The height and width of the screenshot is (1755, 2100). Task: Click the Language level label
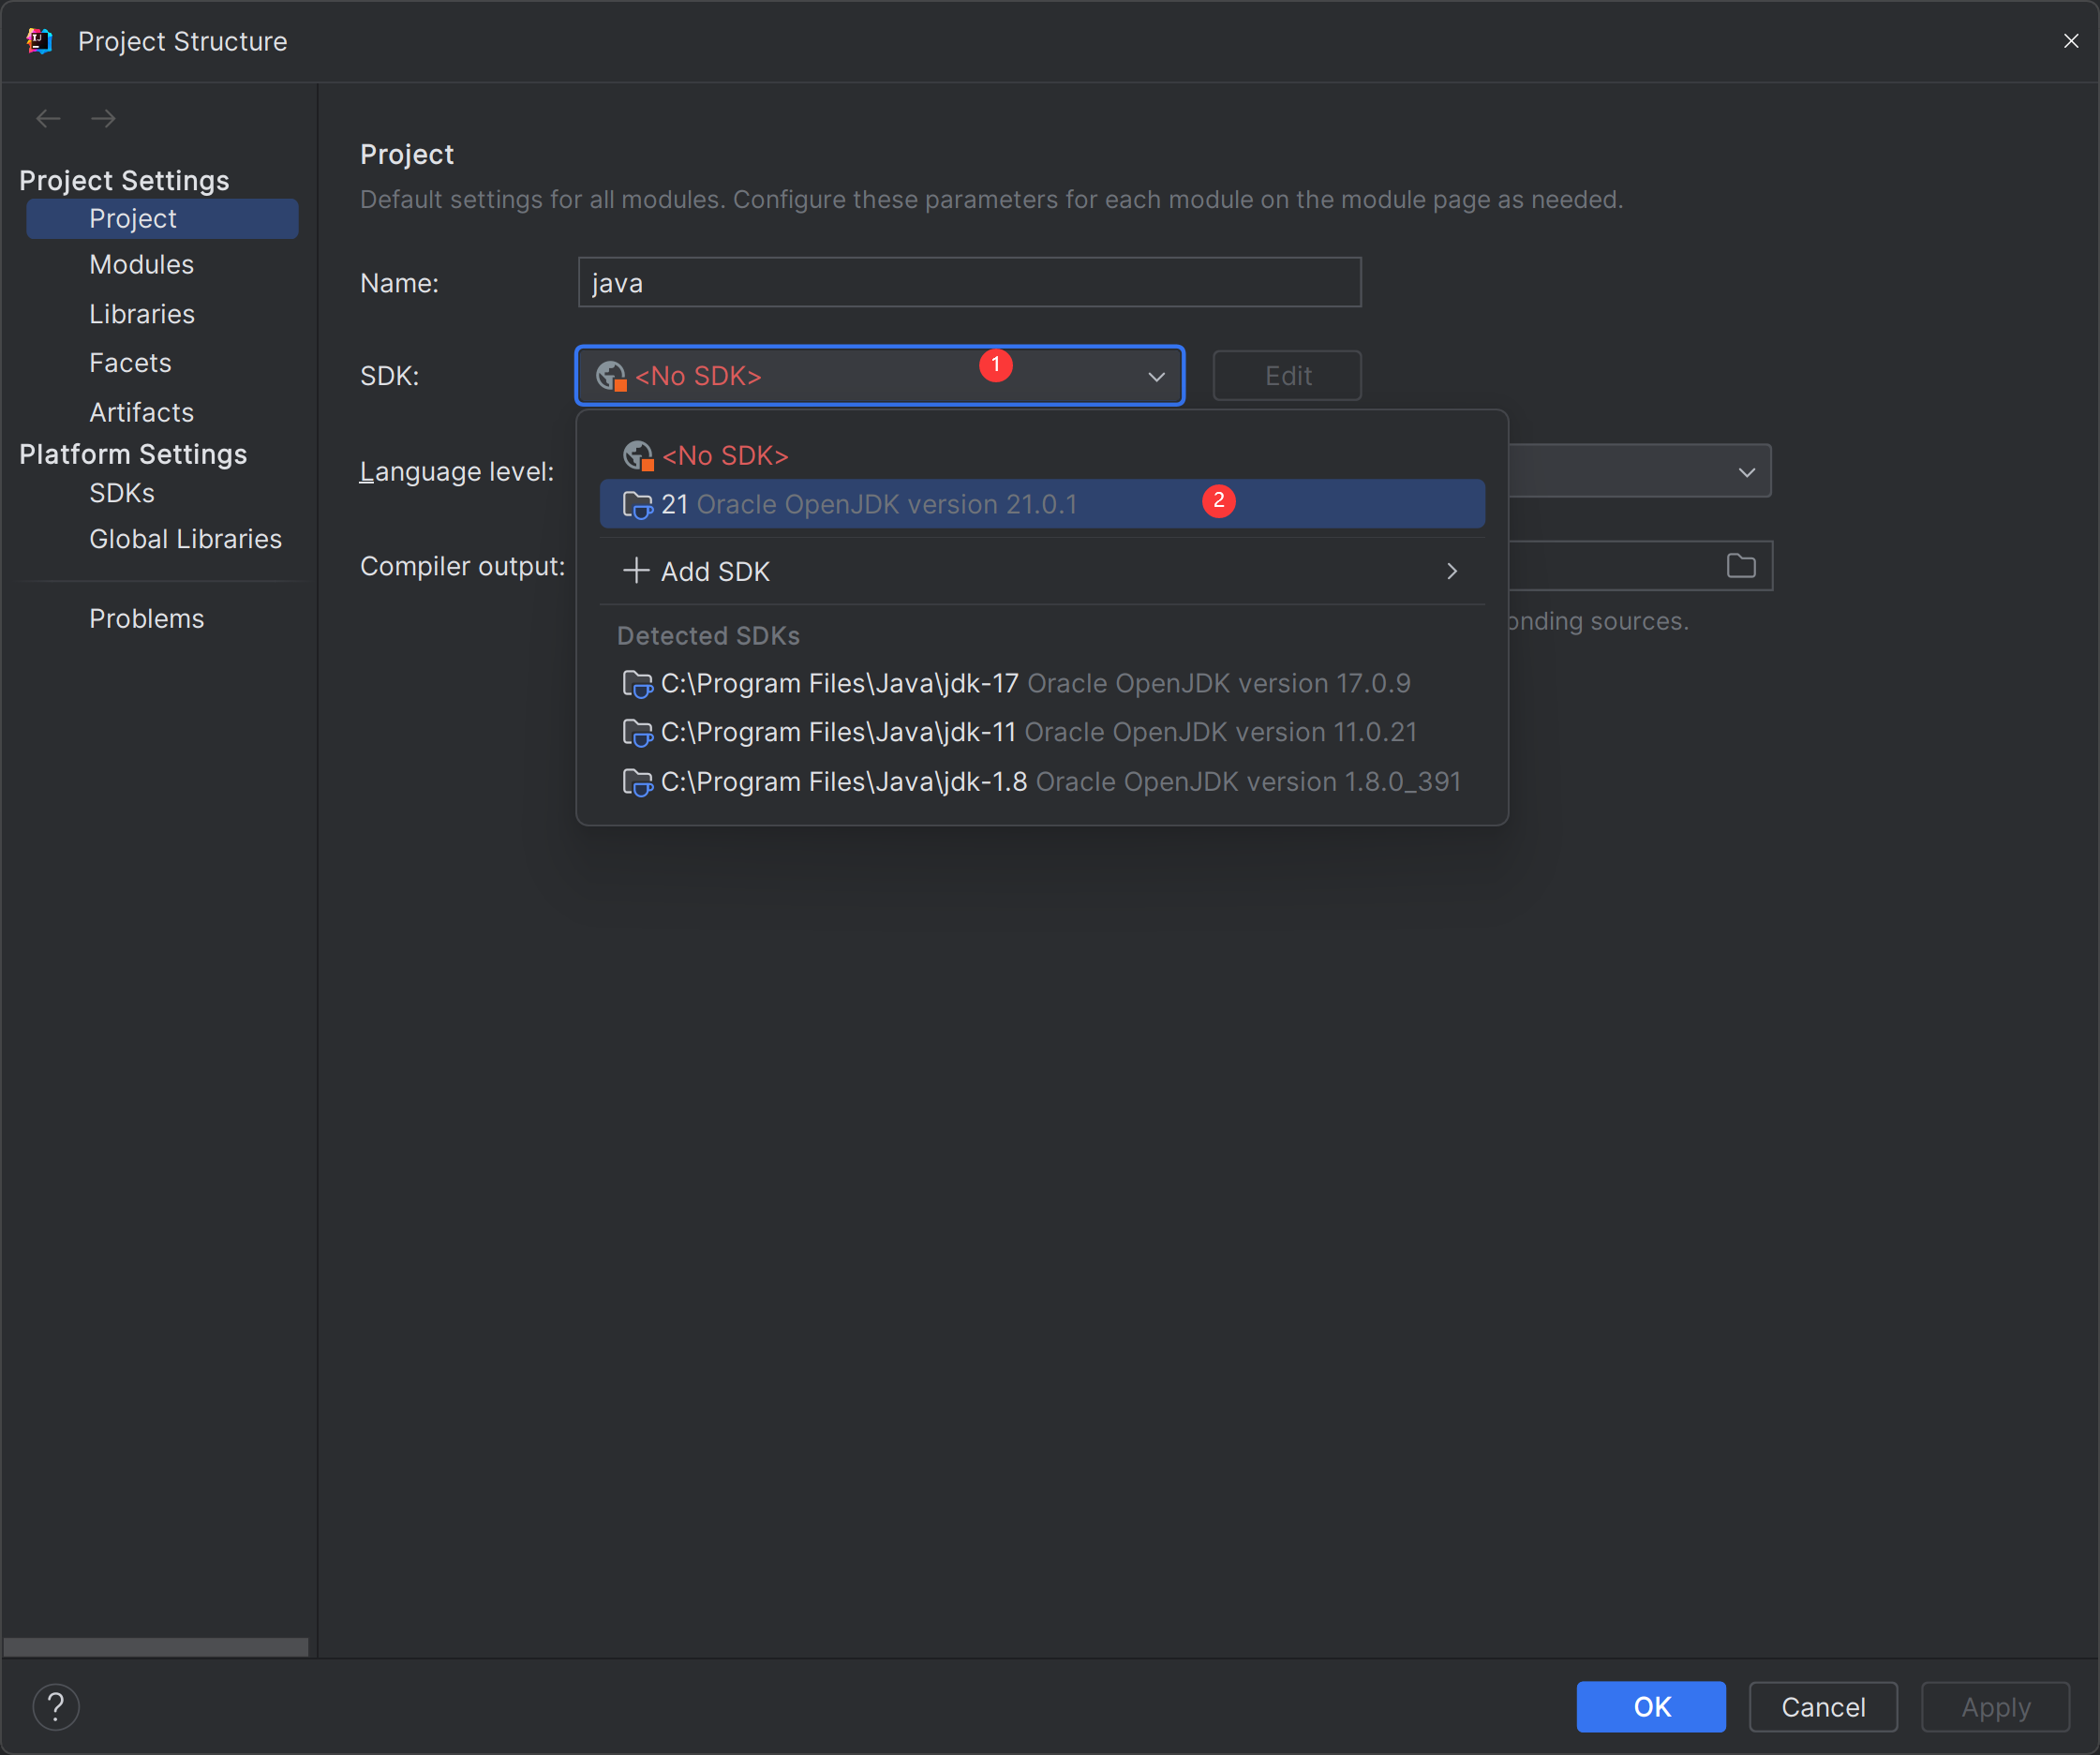pos(456,472)
